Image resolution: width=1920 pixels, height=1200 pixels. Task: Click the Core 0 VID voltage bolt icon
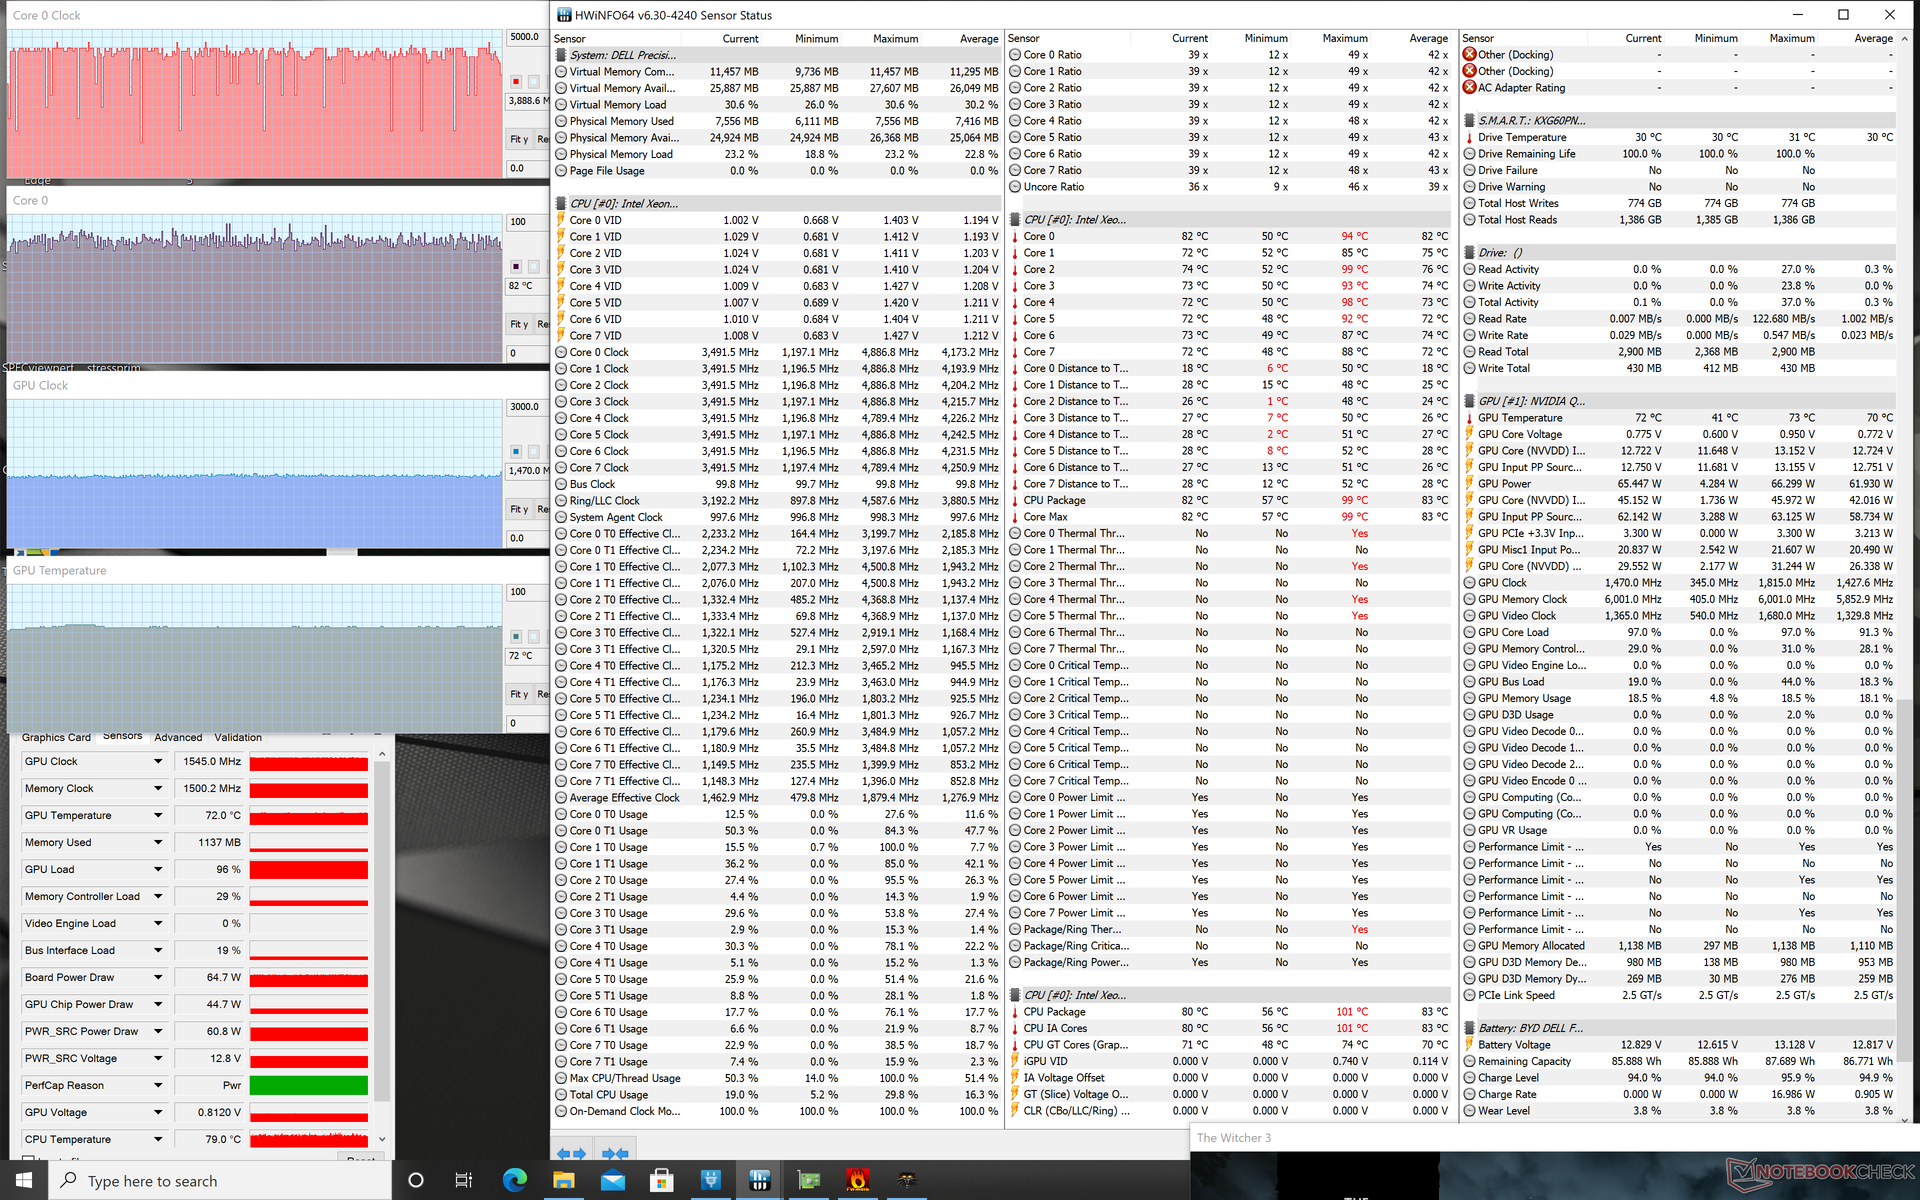561,220
